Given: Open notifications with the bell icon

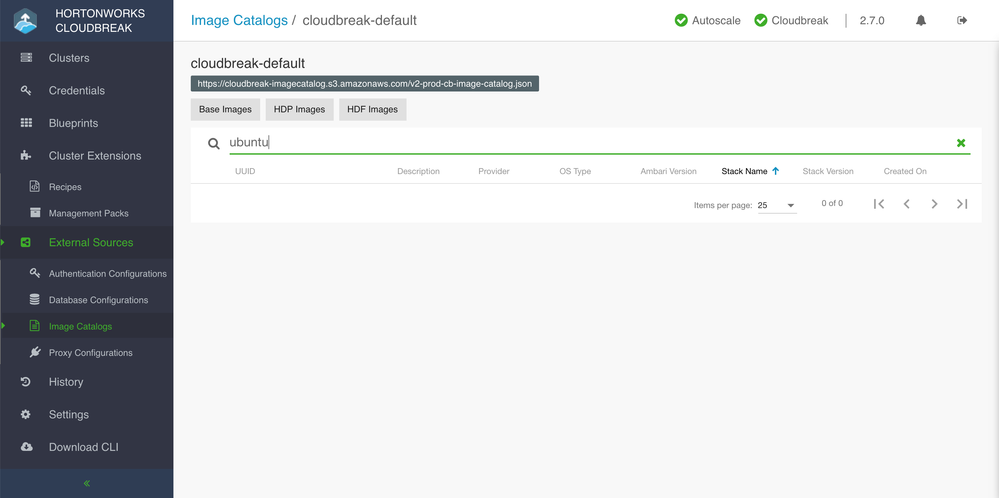Looking at the screenshot, I should pyautogui.click(x=921, y=20).
